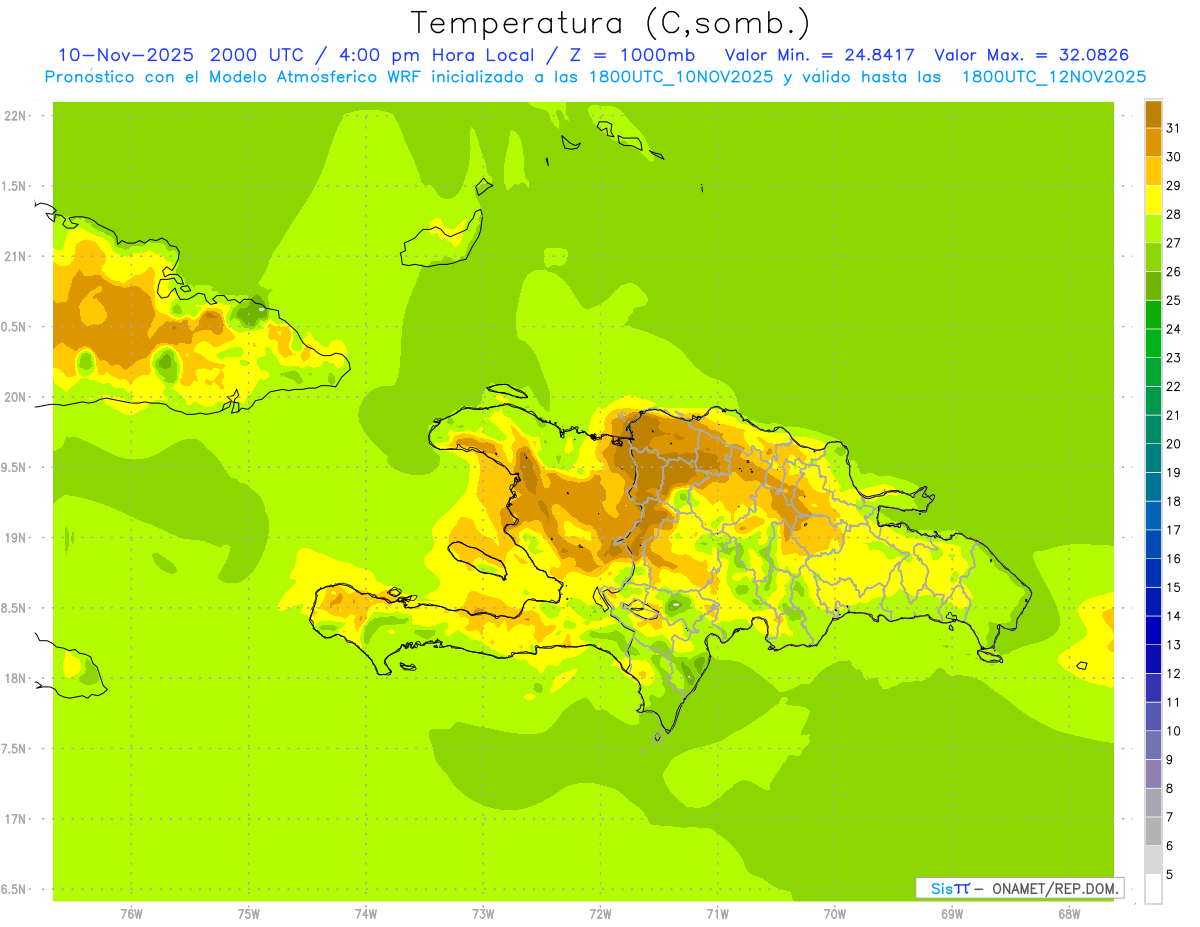
Task: Pick the orange swatch between 30 and 31
Action: pos(1153,142)
